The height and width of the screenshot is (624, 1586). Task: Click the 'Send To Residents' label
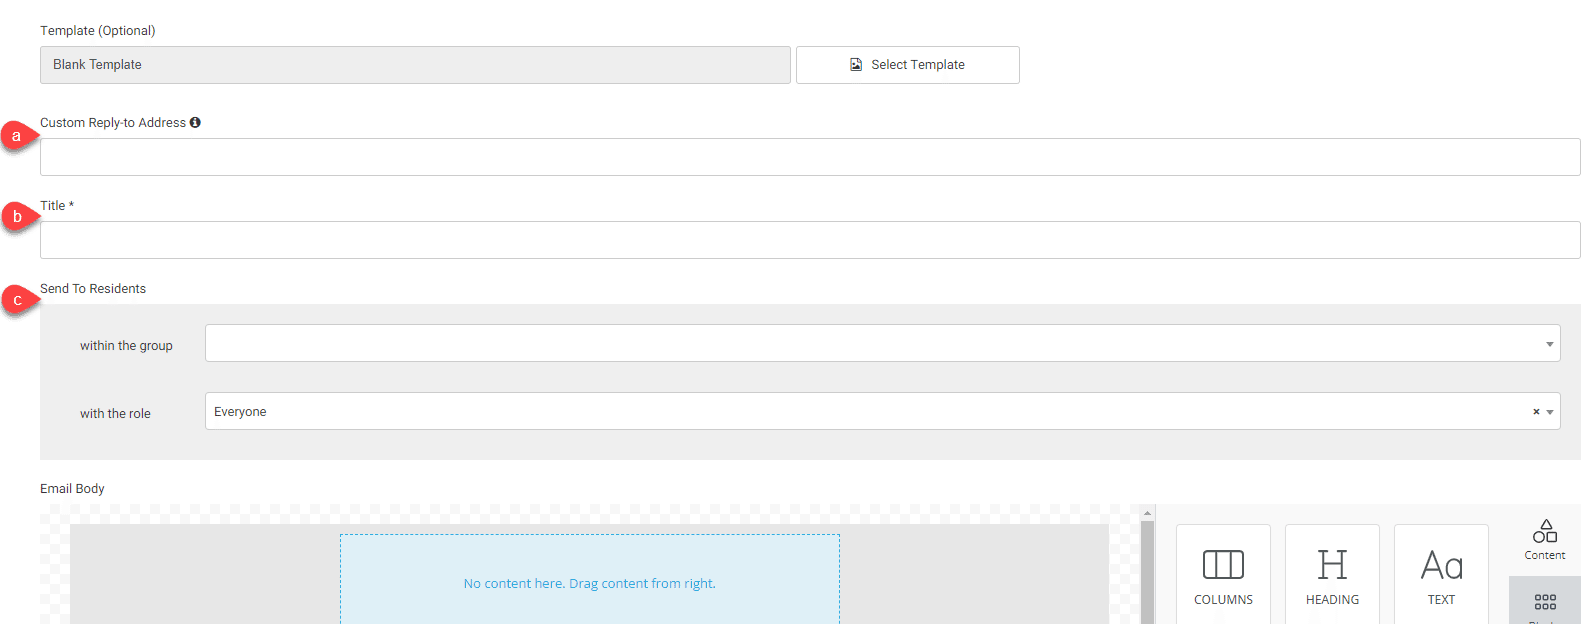[93, 289]
